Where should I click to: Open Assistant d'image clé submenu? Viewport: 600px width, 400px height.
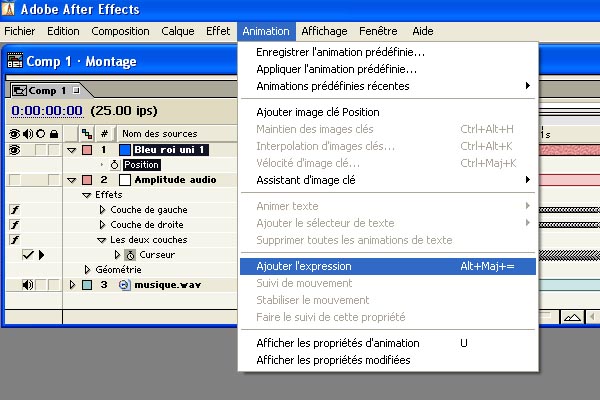[388, 180]
